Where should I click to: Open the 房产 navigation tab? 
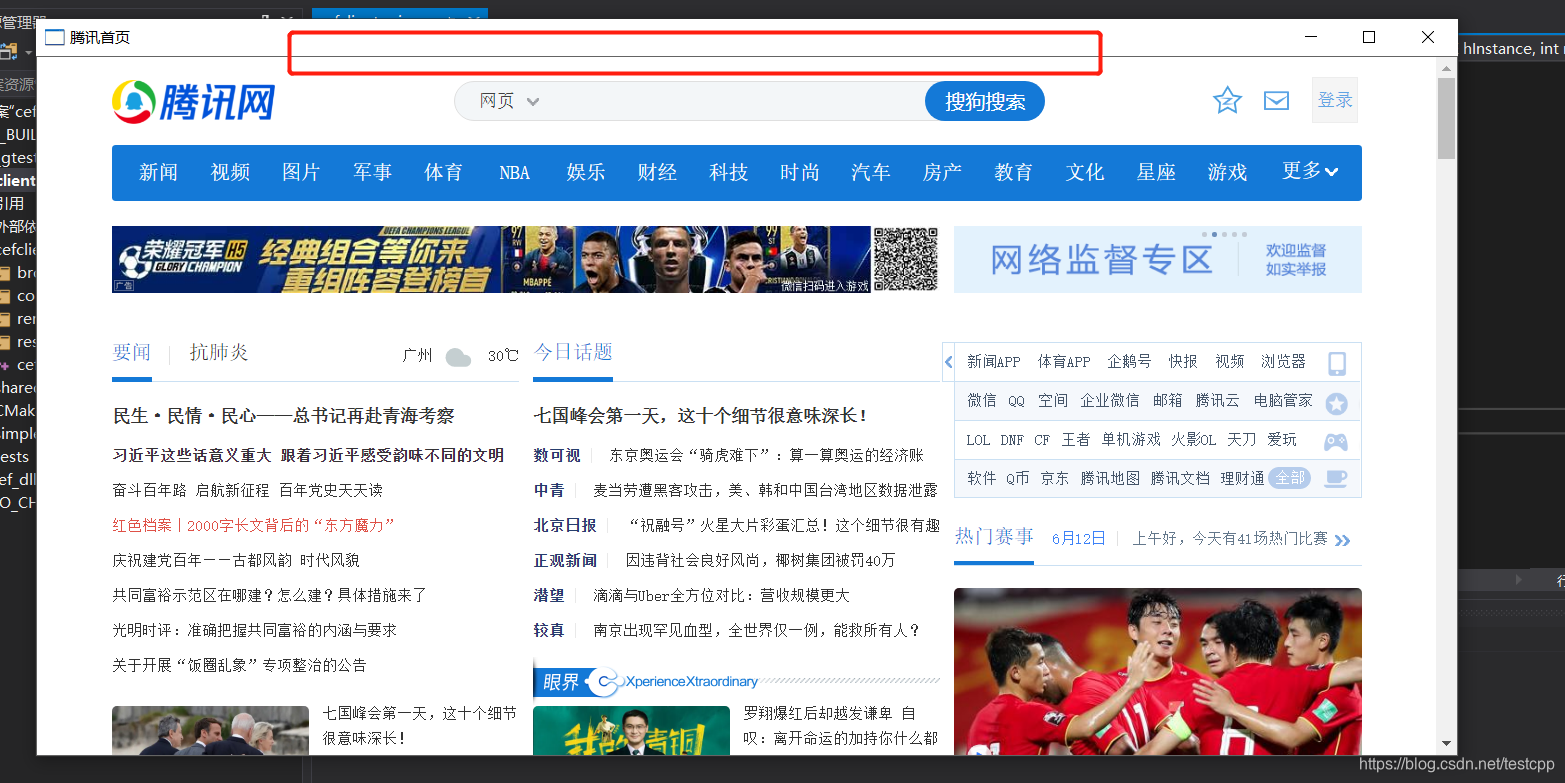(942, 172)
